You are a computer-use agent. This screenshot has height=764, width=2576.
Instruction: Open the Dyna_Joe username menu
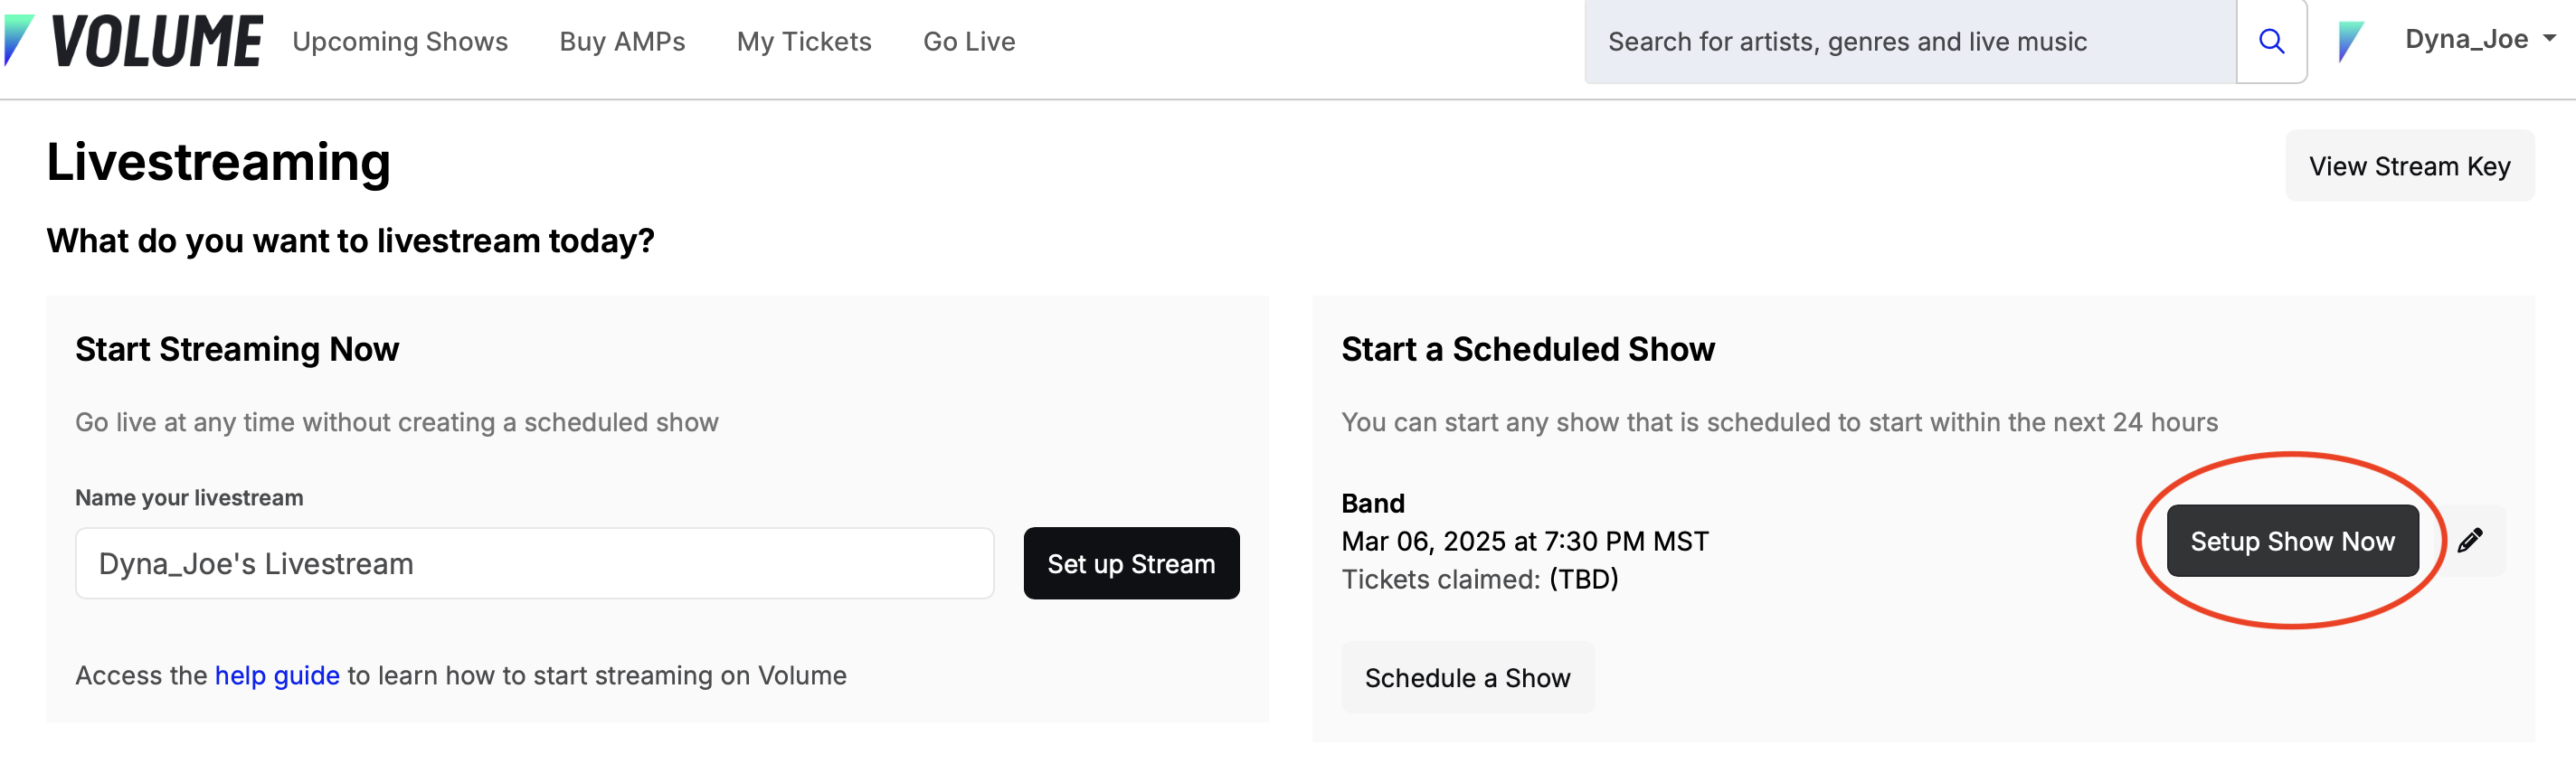pyautogui.click(x=2466, y=39)
